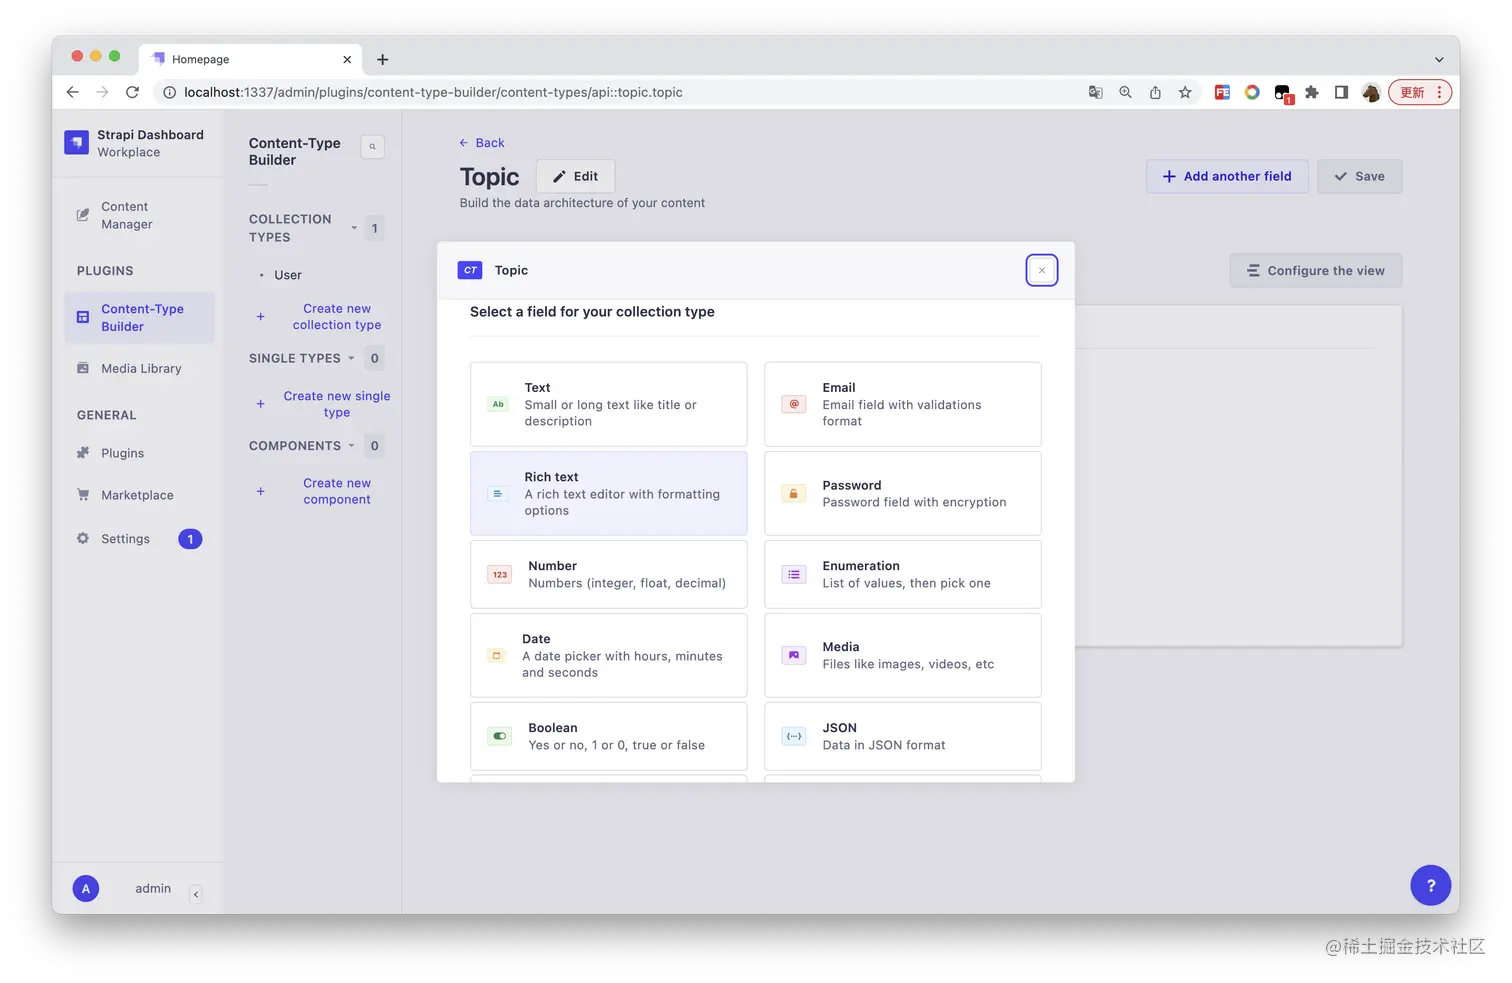Open the browser extensions puzzle icon
Screen dimensions: 1512x983
(x=1312, y=92)
